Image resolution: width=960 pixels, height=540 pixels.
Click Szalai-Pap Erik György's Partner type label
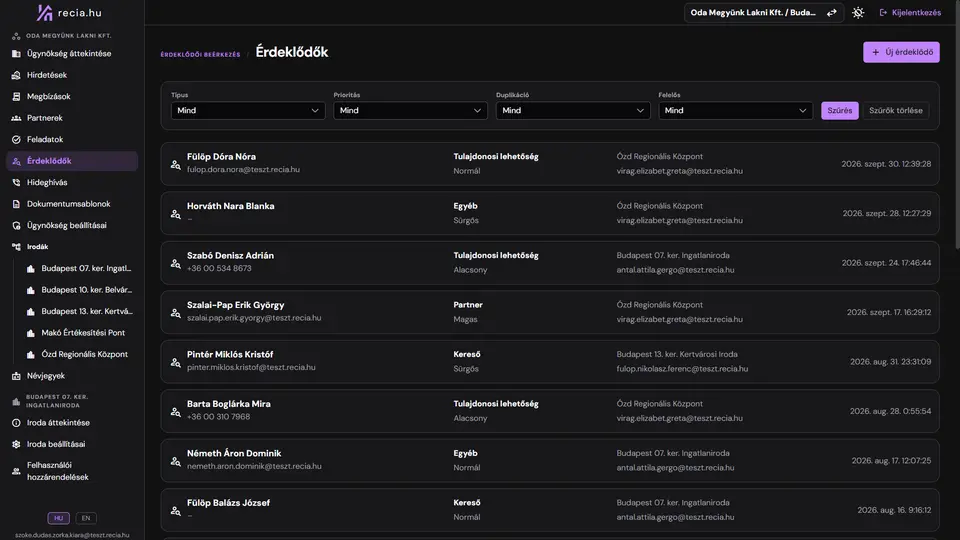pos(468,305)
